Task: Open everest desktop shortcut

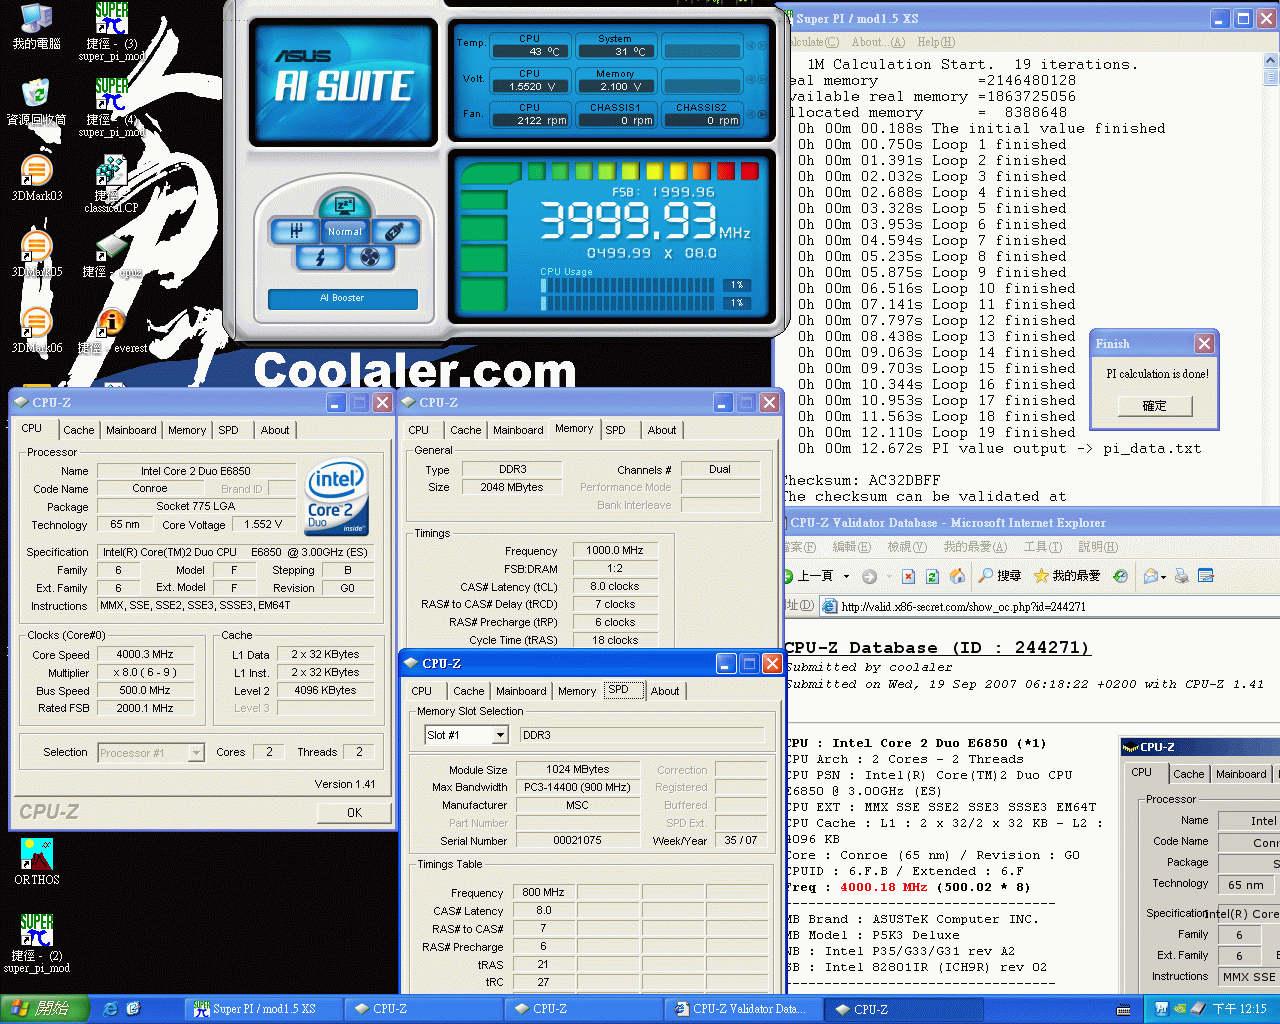Action: click(112, 331)
